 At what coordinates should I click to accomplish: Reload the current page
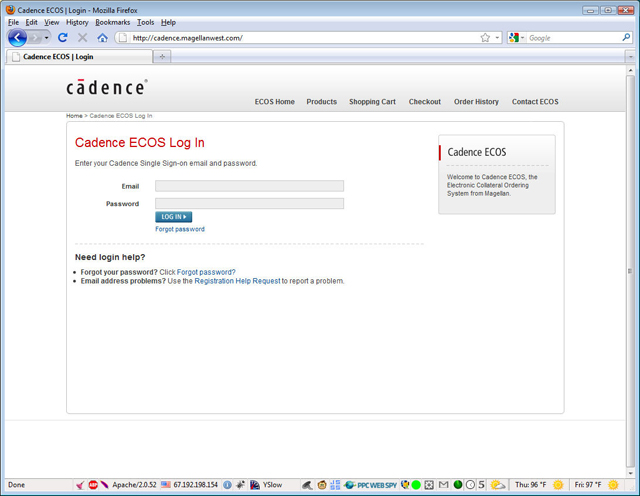tap(62, 38)
